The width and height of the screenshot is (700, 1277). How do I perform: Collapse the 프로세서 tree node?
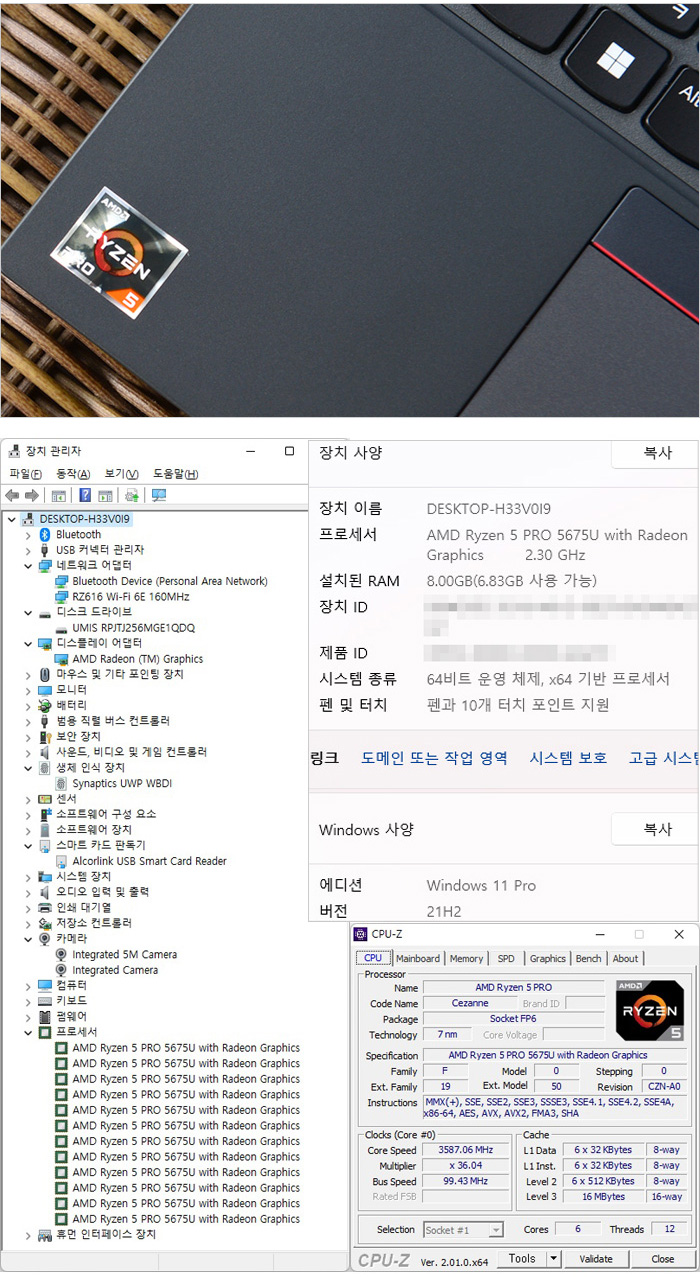(x=28, y=1032)
